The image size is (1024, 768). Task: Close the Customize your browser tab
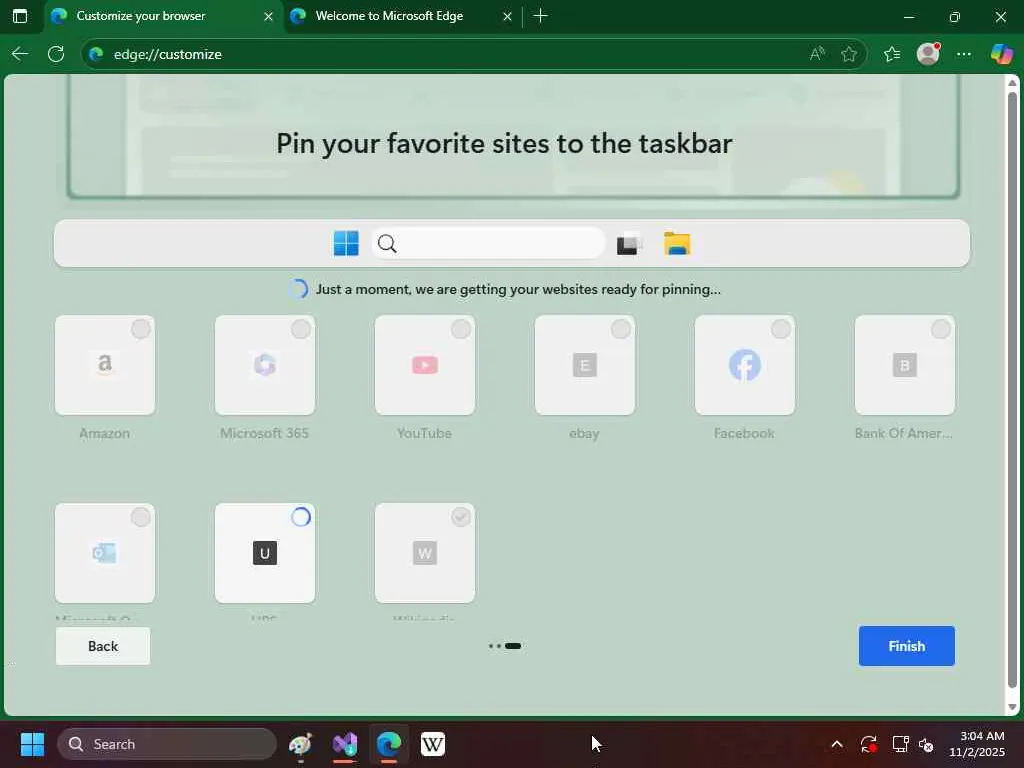268,16
